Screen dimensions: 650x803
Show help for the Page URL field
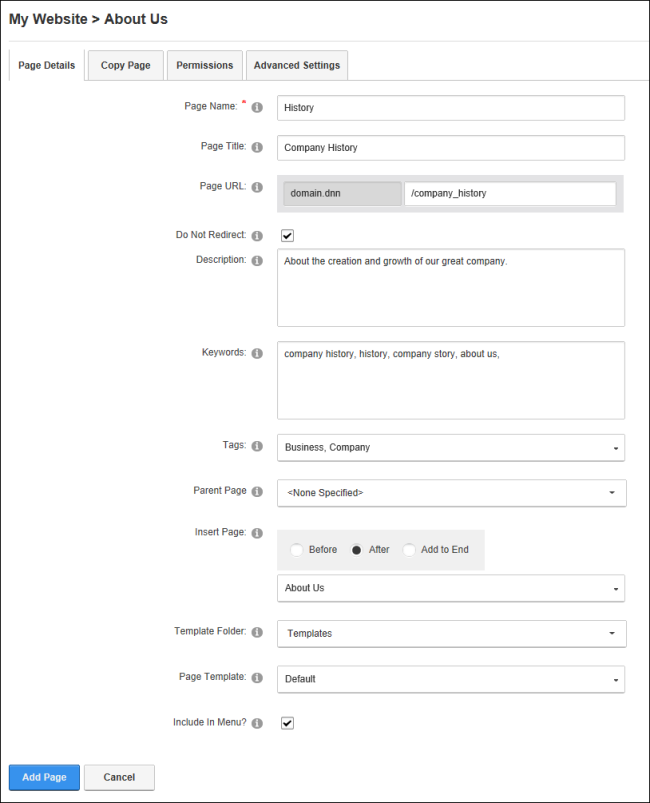pos(257,187)
